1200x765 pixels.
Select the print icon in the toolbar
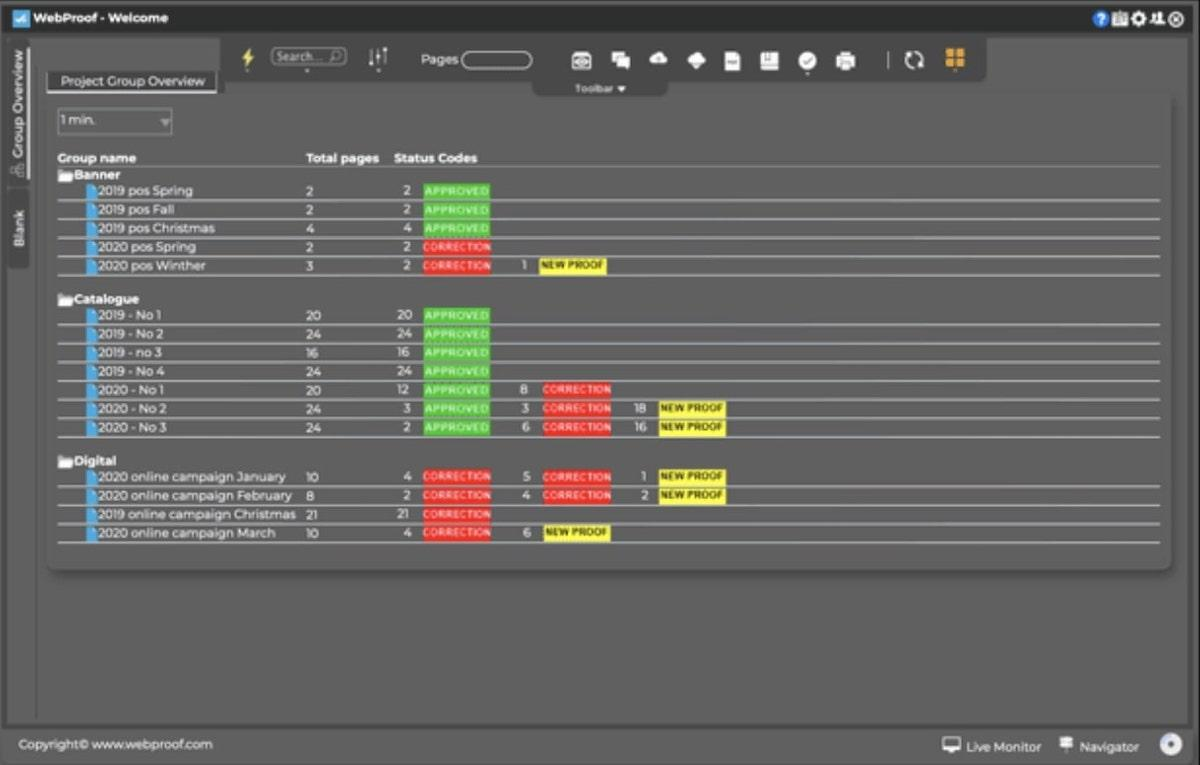point(845,60)
